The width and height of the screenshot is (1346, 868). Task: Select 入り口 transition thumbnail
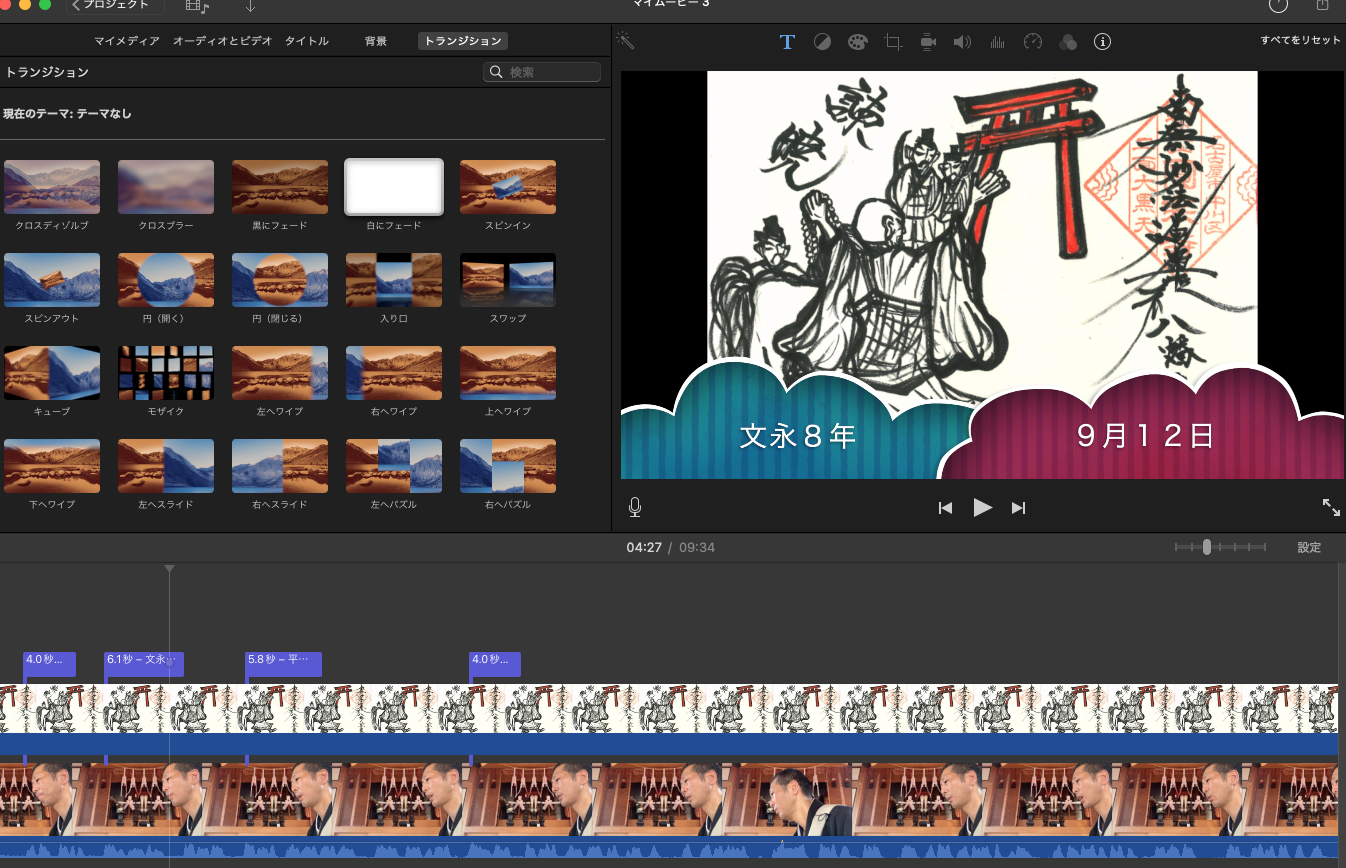pos(394,280)
